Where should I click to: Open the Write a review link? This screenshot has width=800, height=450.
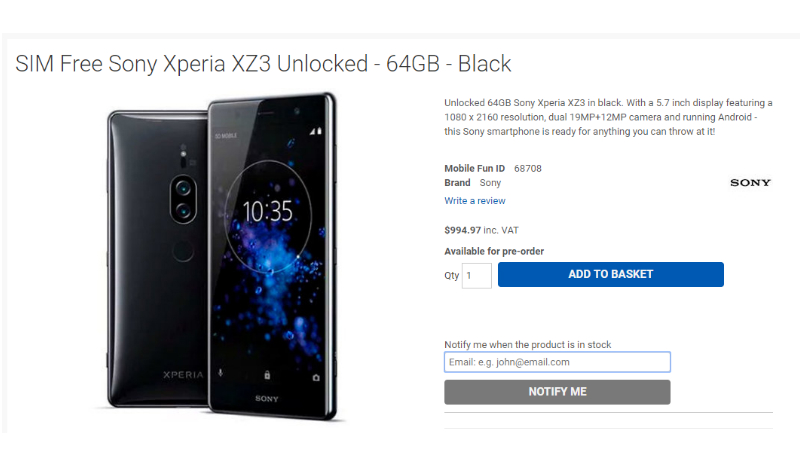[475, 201]
